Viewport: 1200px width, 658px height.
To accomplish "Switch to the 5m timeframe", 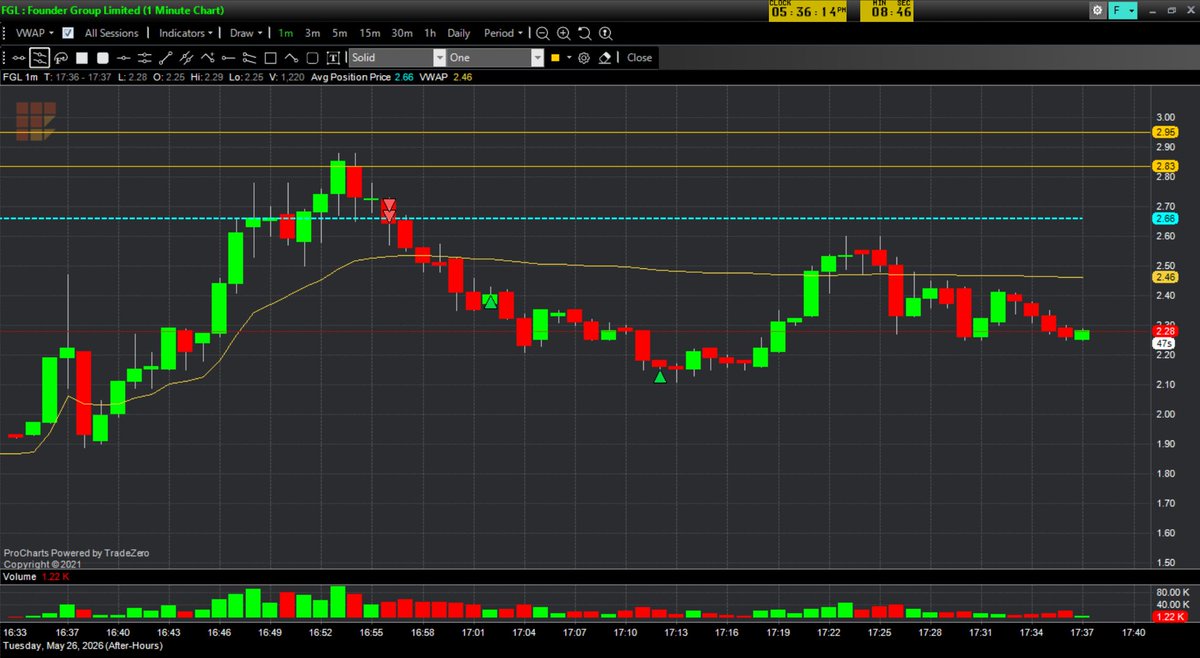I will click(x=340, y=33).
